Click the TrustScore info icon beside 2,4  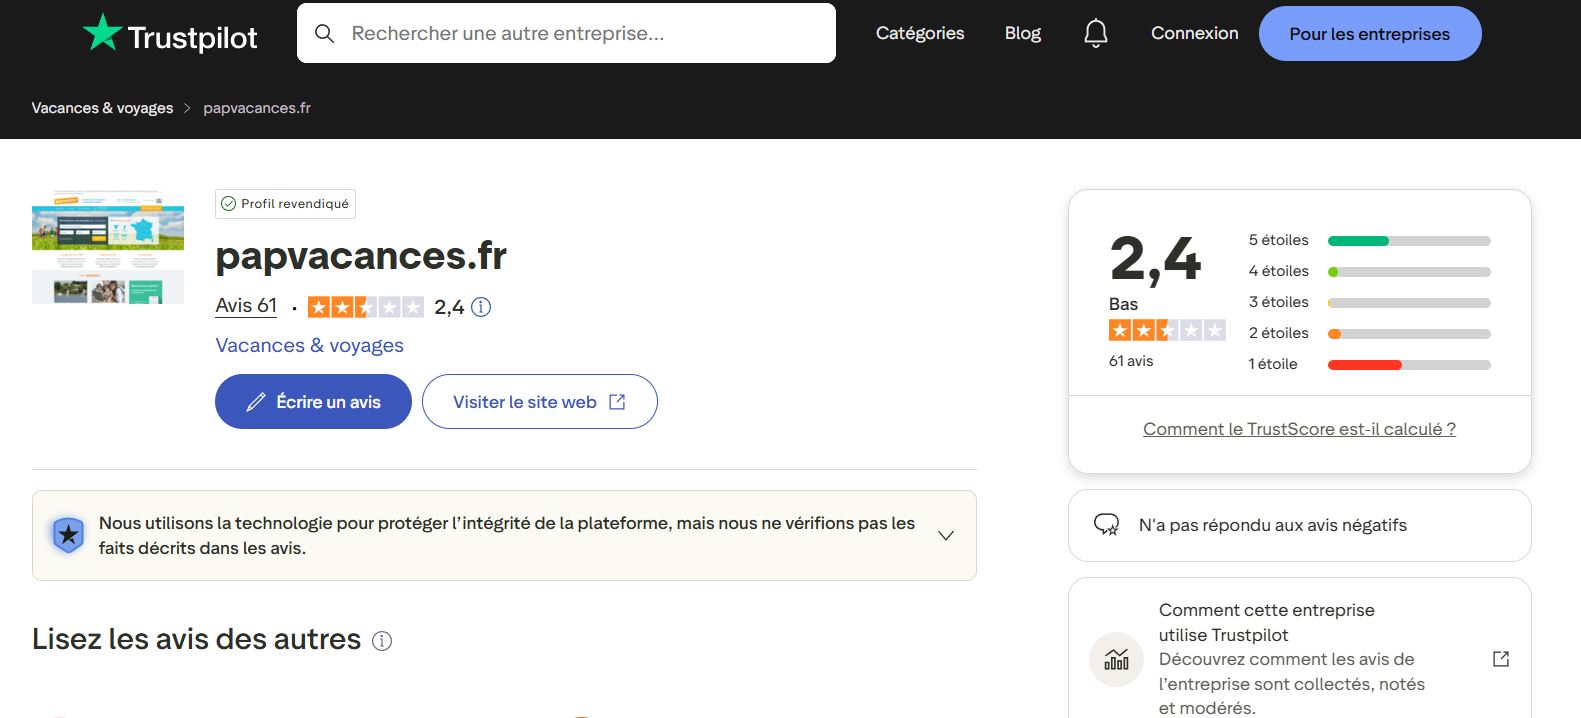(481, 307)
